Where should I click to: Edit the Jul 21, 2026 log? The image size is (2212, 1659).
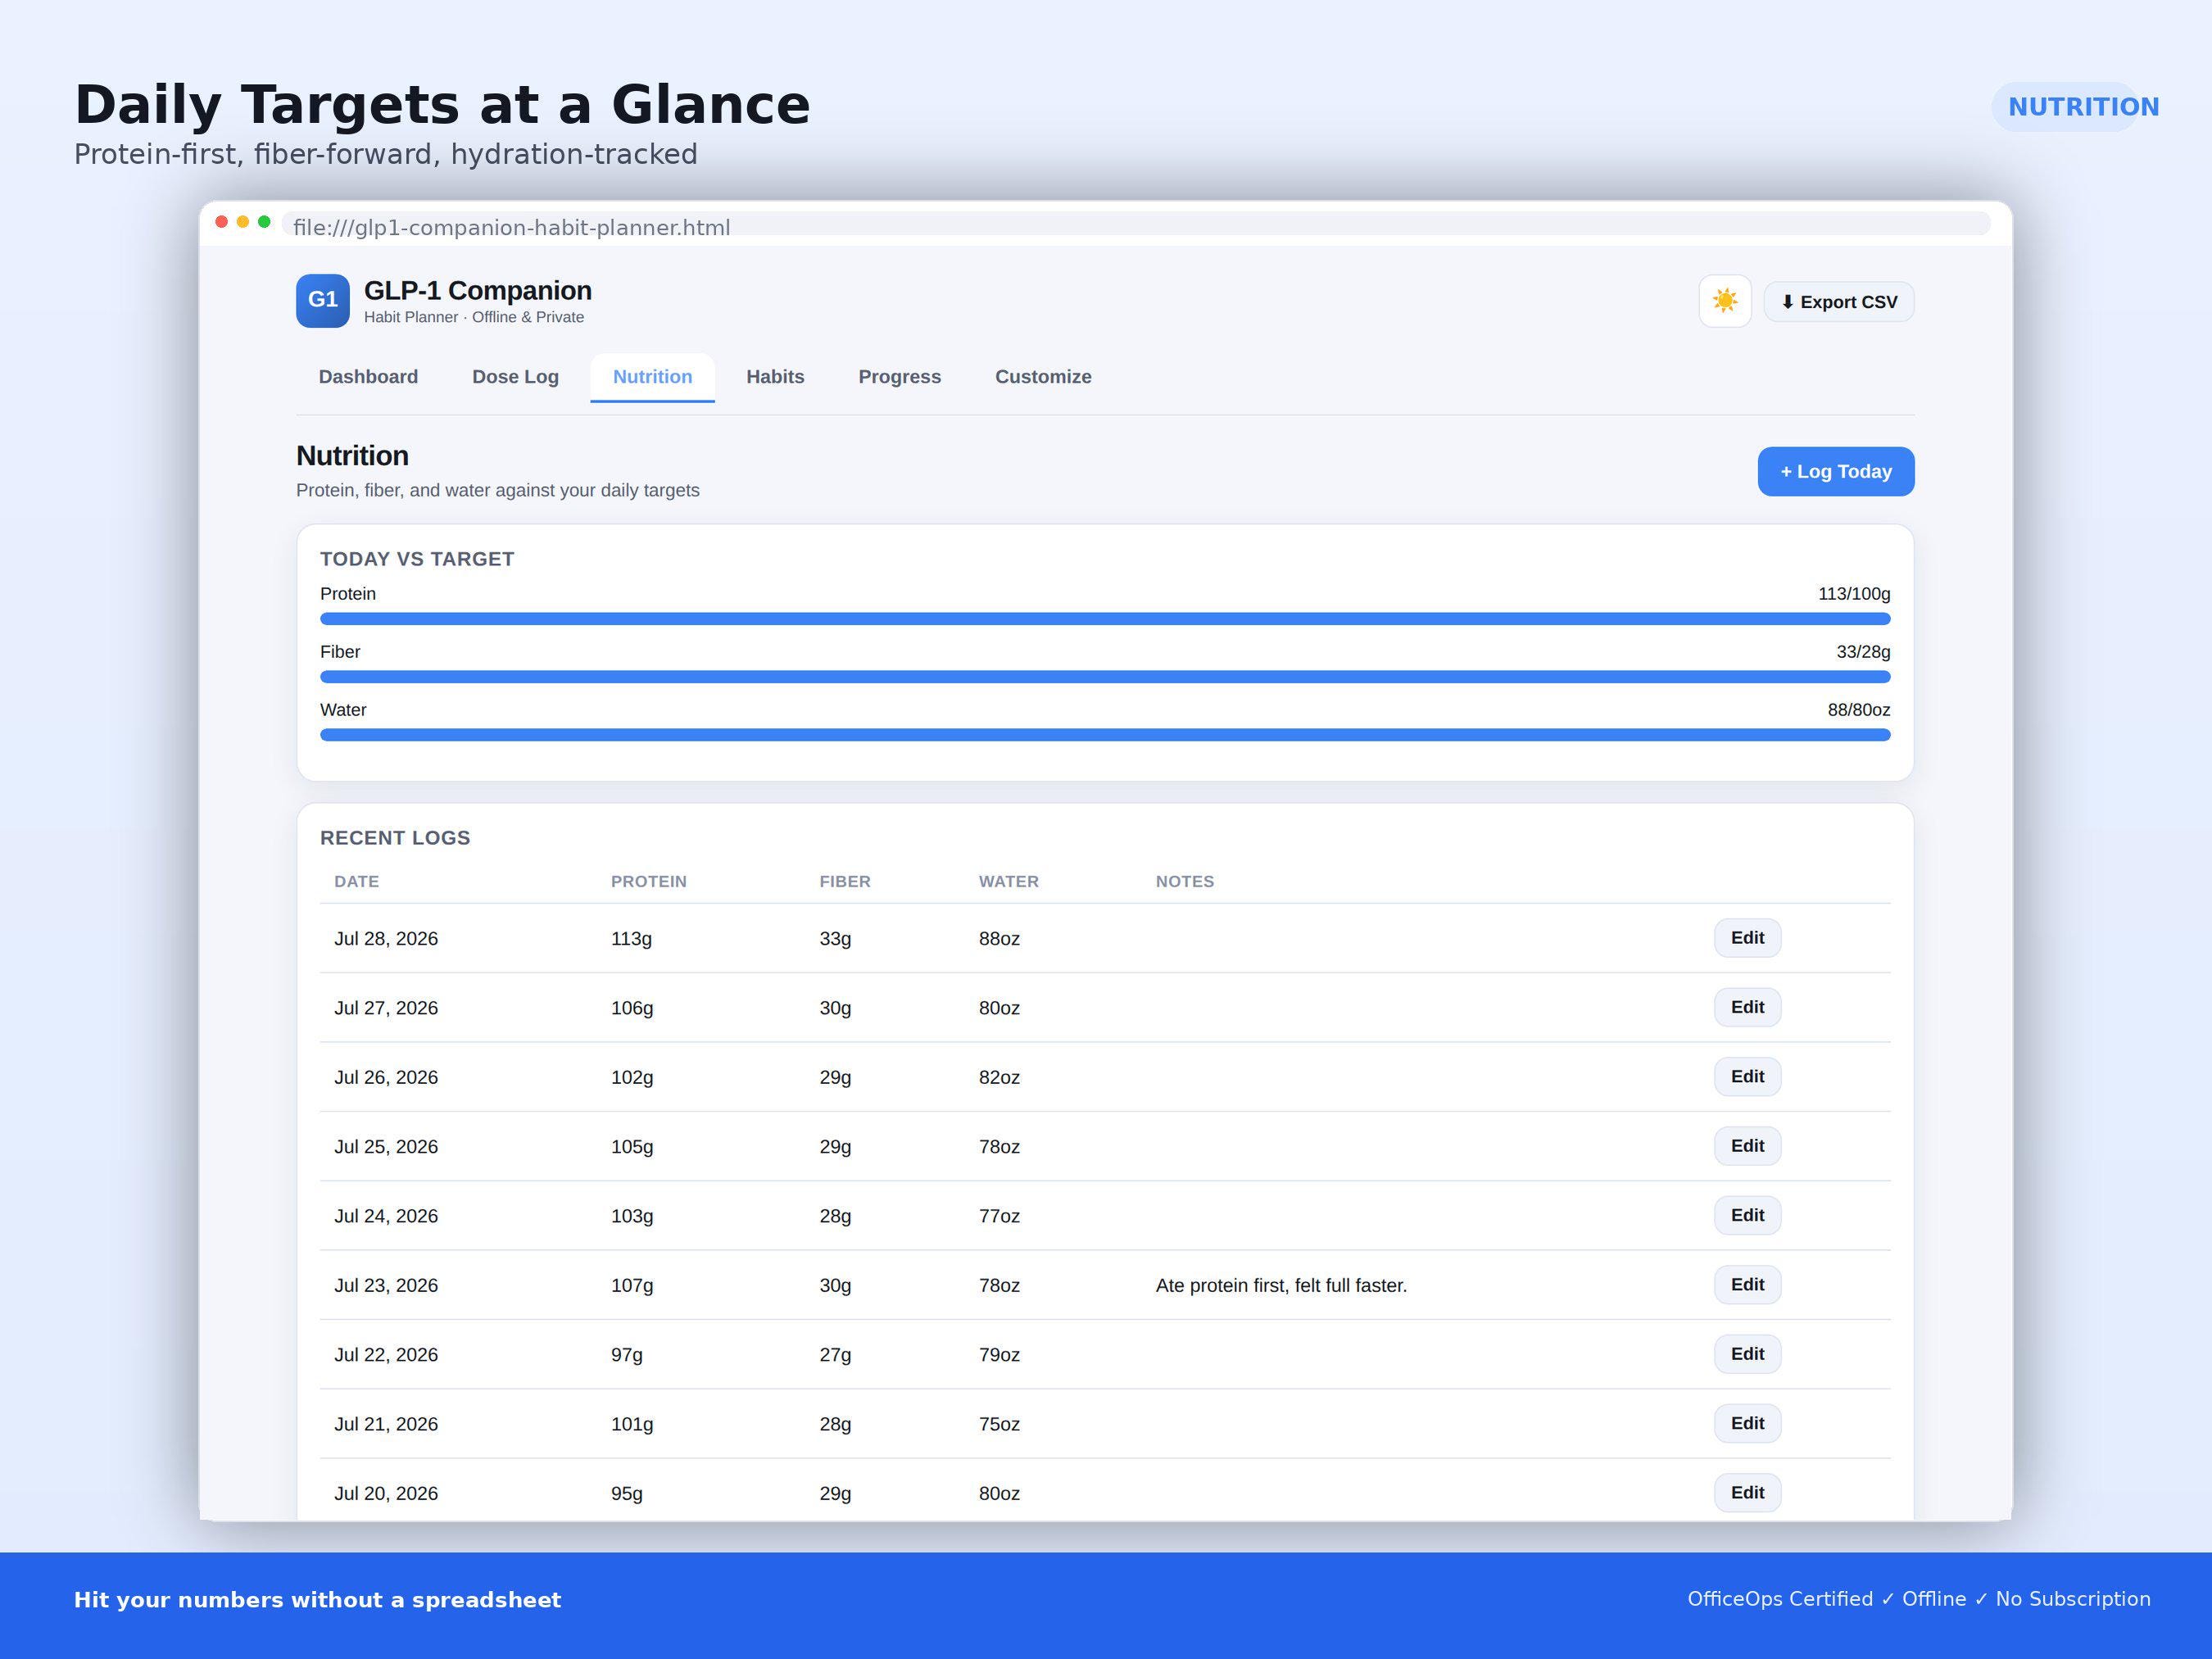pos(1747,1423)
